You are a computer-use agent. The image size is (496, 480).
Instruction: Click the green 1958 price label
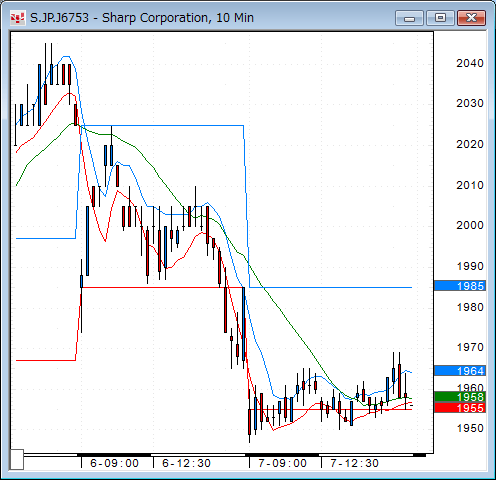(x=460, y=397)
